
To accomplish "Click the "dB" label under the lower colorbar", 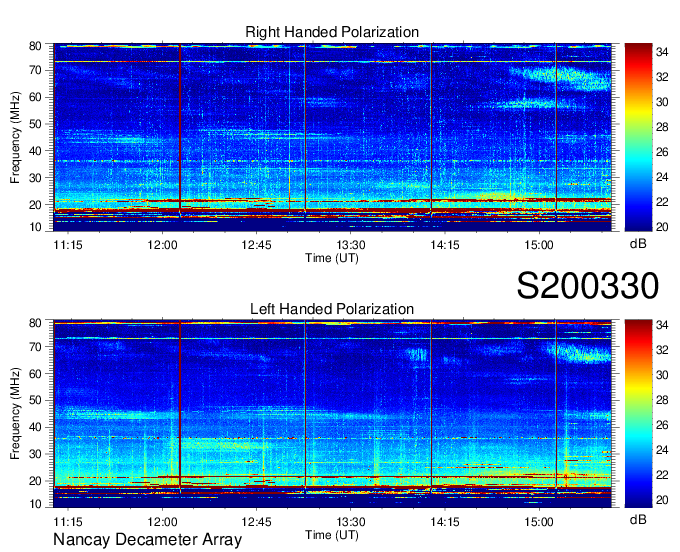I will tap(638, 519).
